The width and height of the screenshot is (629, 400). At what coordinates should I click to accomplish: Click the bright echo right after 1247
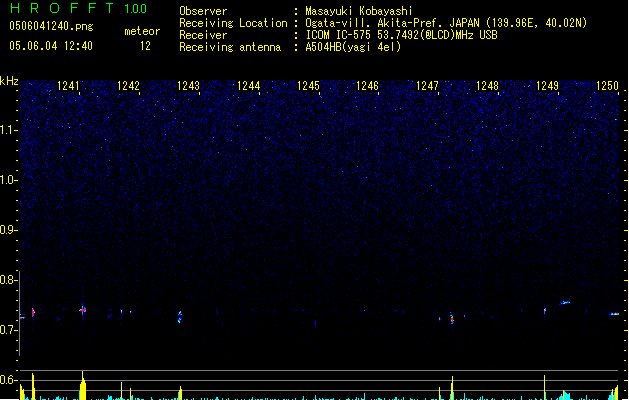point(452,319)
